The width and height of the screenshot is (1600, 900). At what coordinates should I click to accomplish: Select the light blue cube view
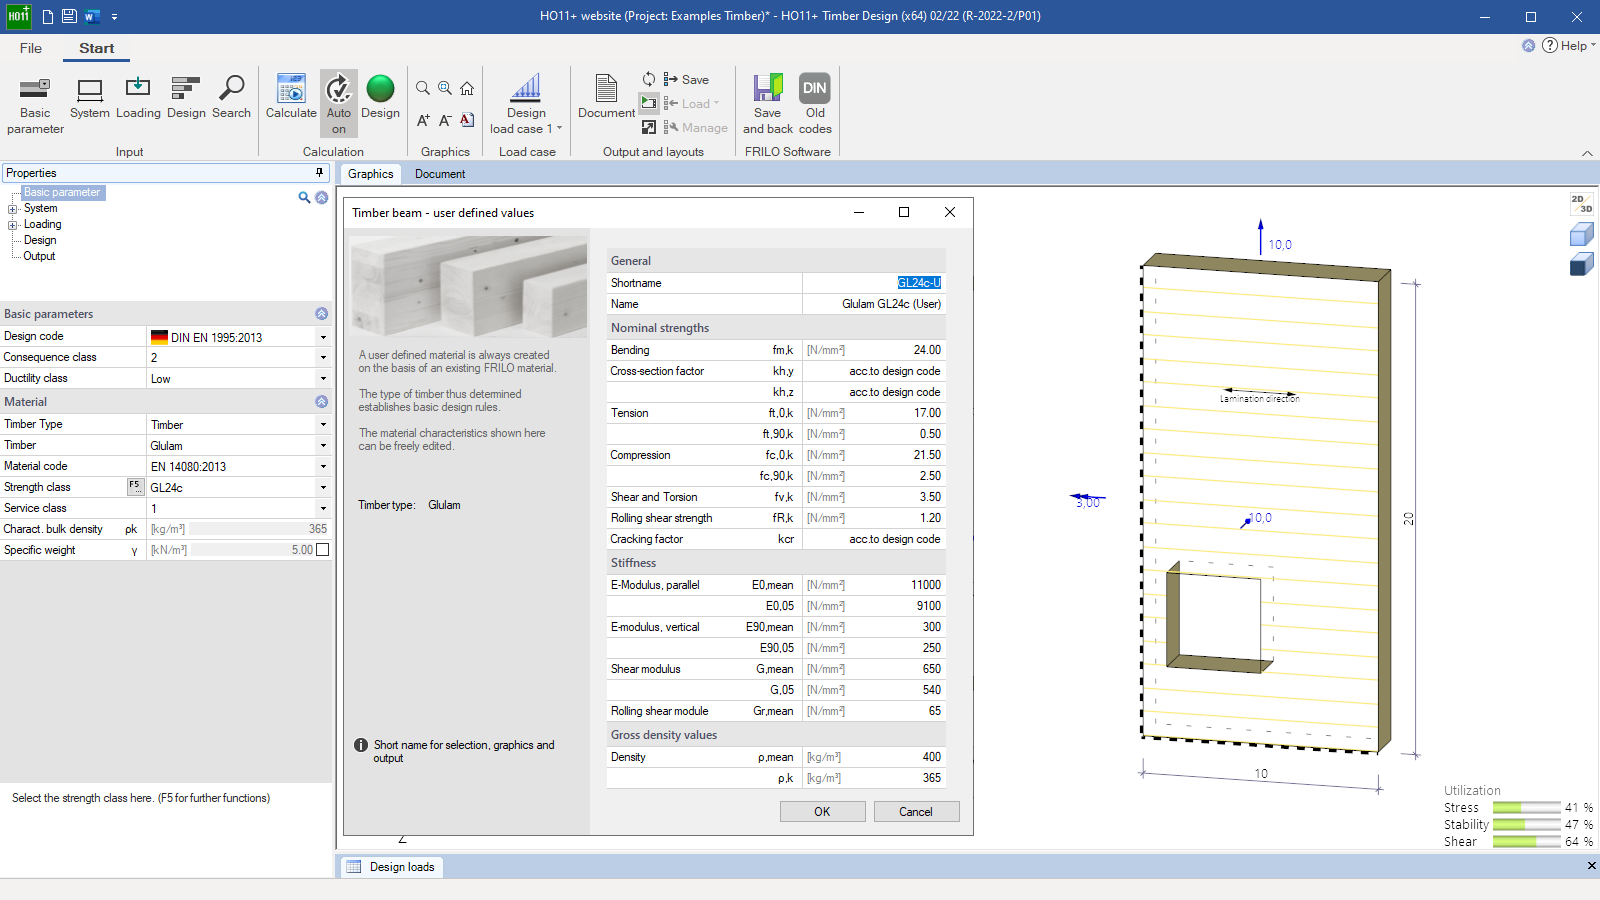[1581, 234]
